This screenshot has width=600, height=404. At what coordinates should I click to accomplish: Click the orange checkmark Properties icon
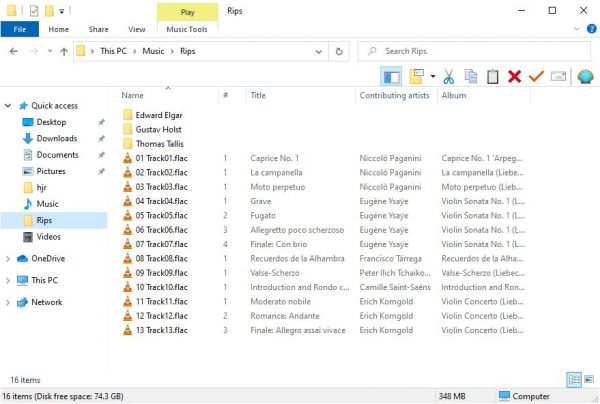536,77
